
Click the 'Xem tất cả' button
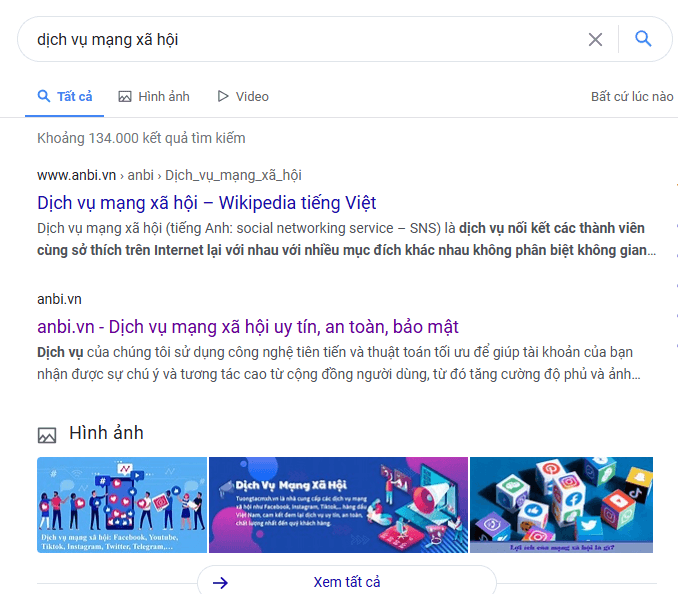pyautogui.click(x=347, y=582)
